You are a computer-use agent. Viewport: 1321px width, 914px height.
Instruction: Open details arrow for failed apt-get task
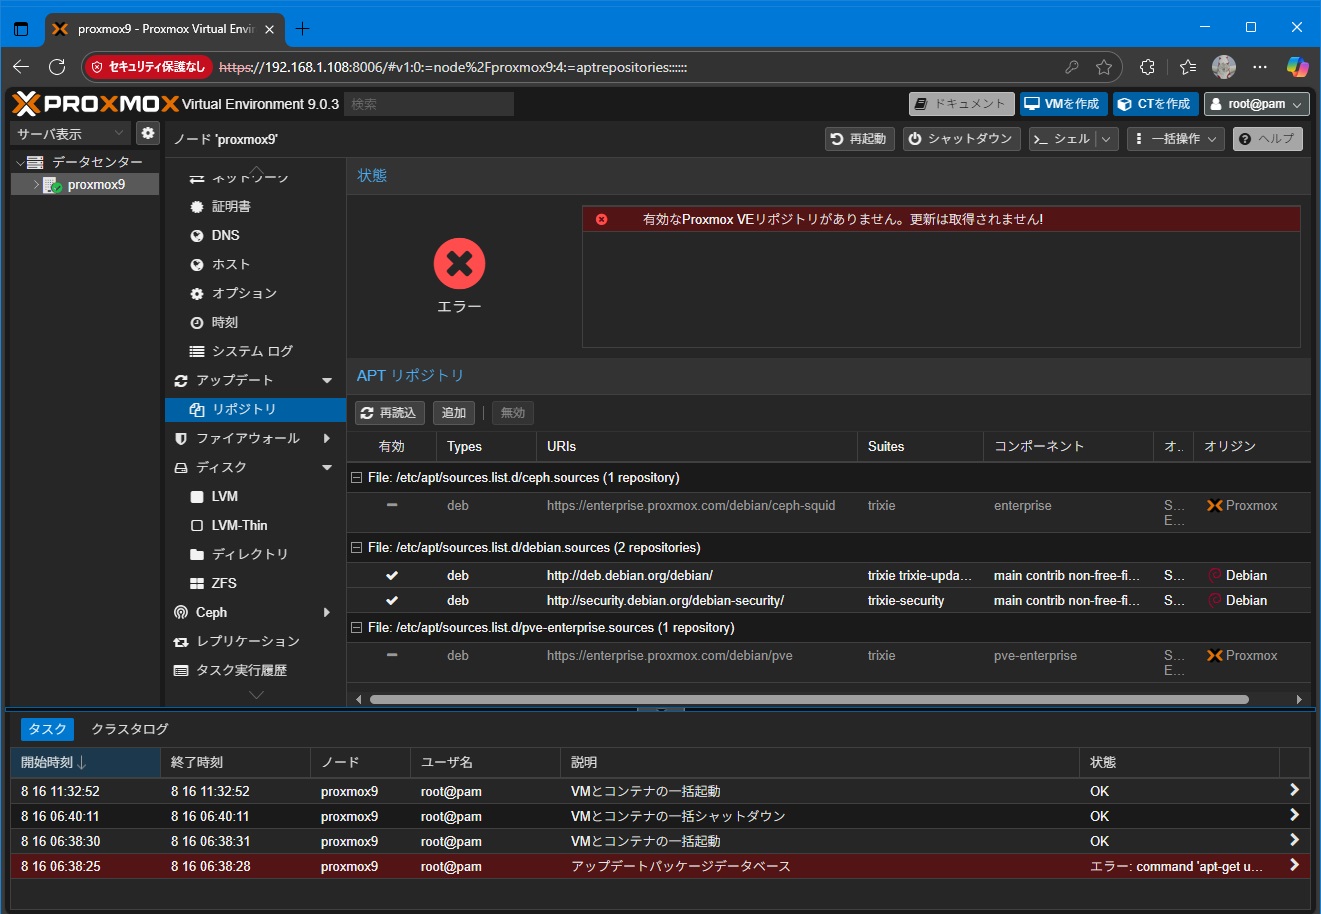(1294, 866)
